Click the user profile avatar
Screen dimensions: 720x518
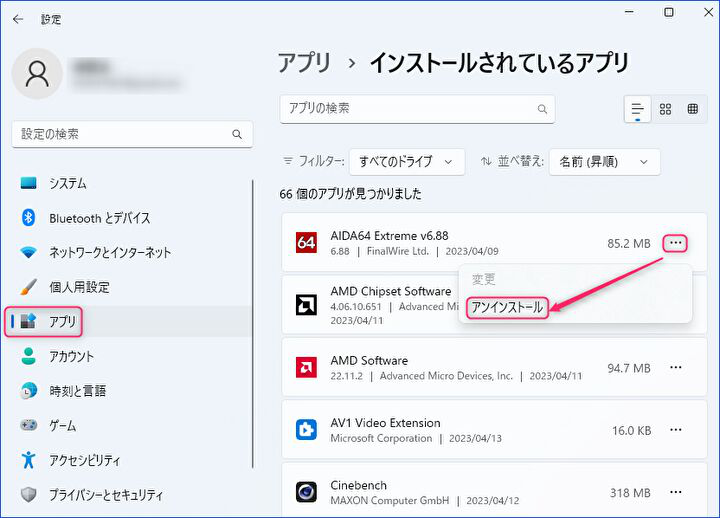coord(37,73)
